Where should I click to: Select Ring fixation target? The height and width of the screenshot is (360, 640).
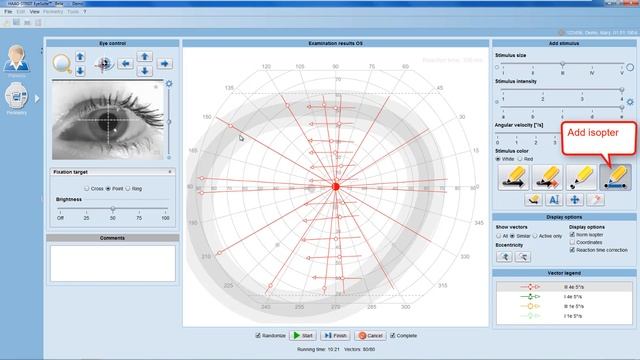pos(128,189)
